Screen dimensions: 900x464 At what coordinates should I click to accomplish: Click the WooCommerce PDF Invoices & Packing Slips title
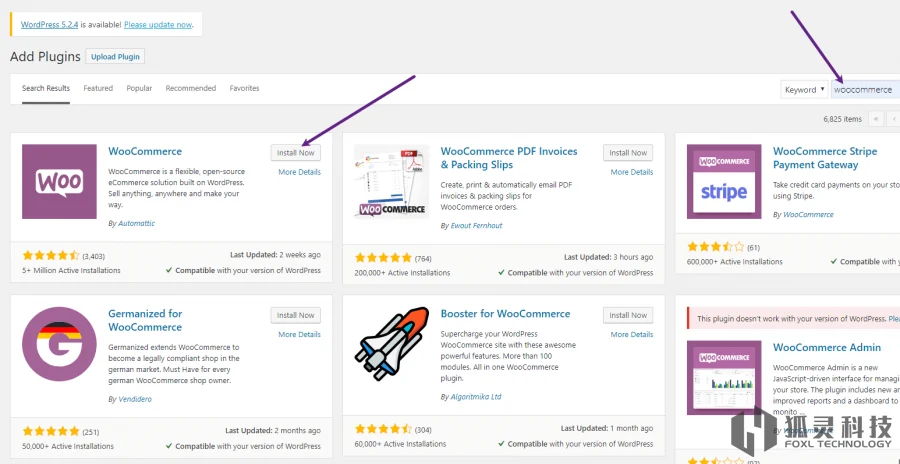point(509,158)
